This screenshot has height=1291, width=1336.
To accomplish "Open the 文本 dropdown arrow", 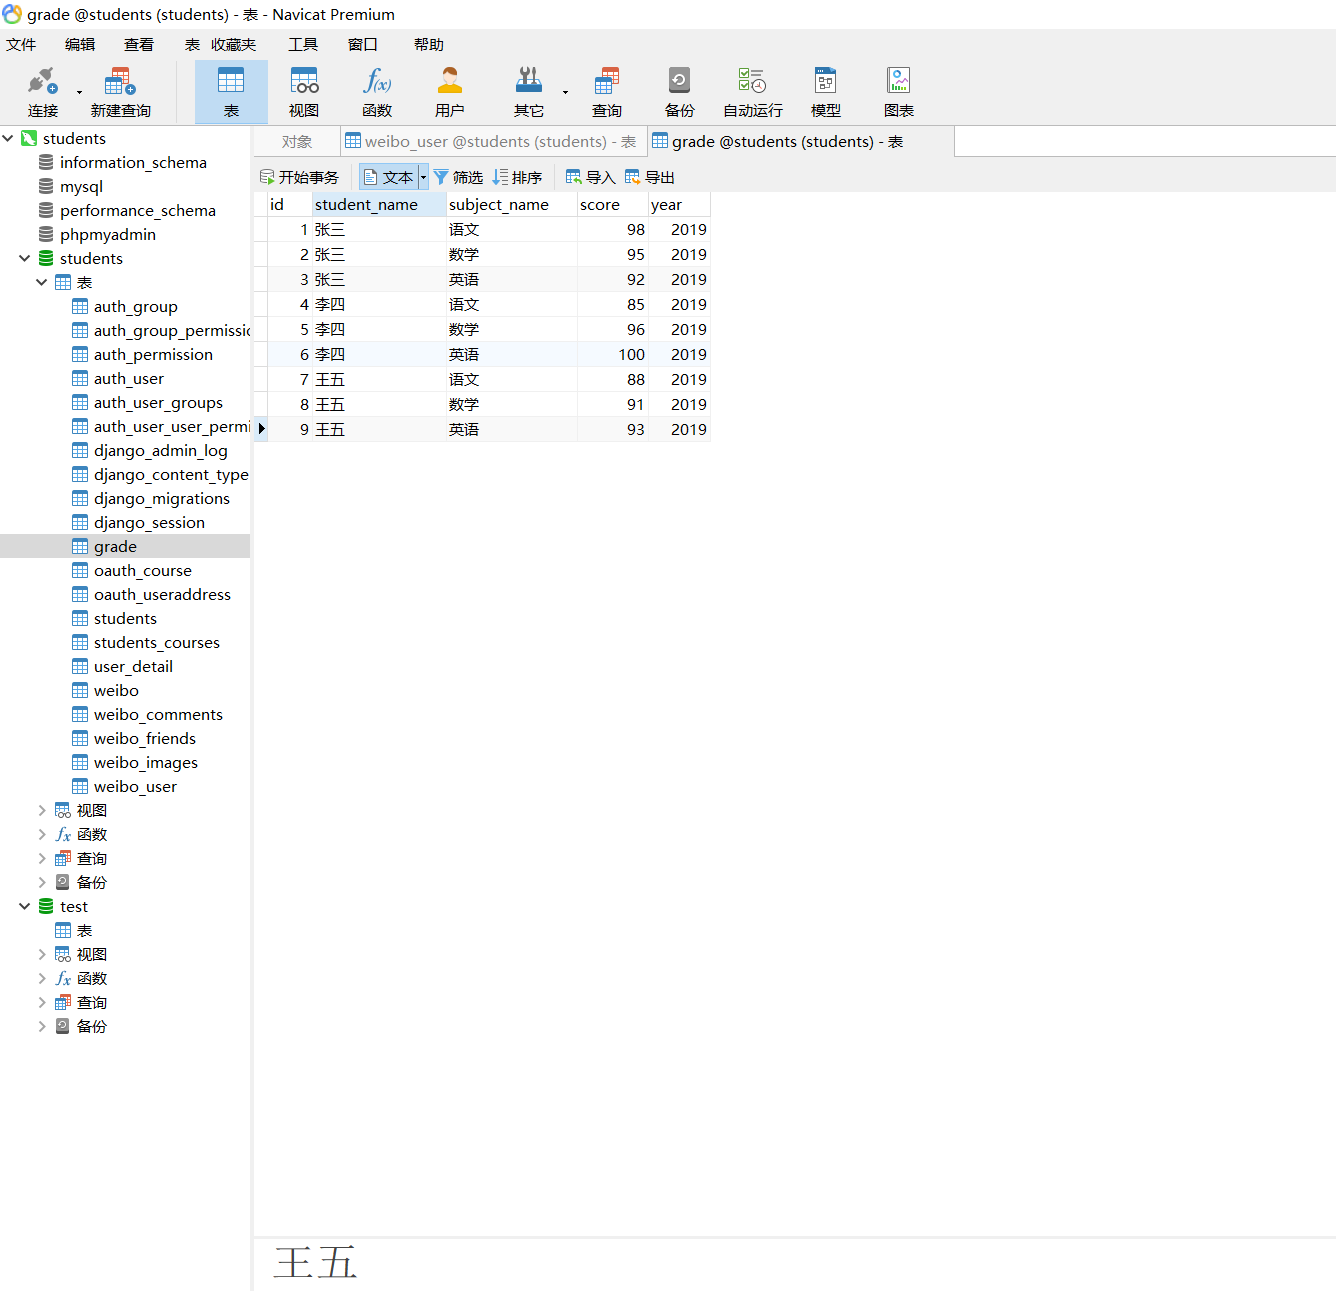I will (424, 177).
